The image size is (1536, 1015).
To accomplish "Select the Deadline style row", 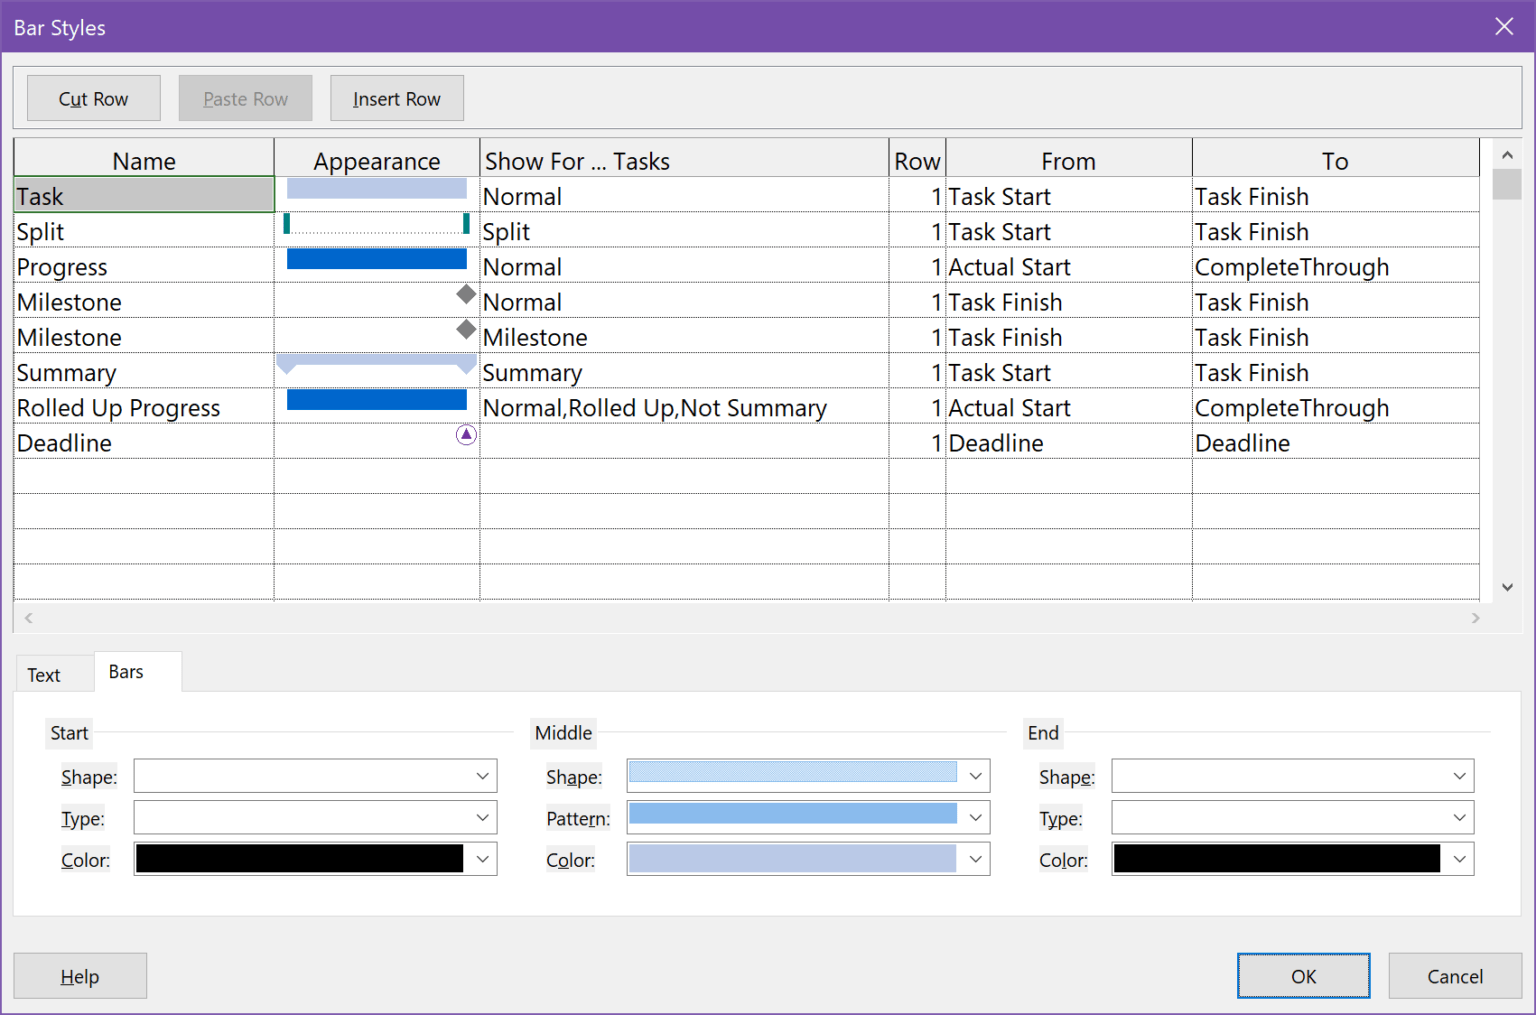I will (x=143, y=442).
